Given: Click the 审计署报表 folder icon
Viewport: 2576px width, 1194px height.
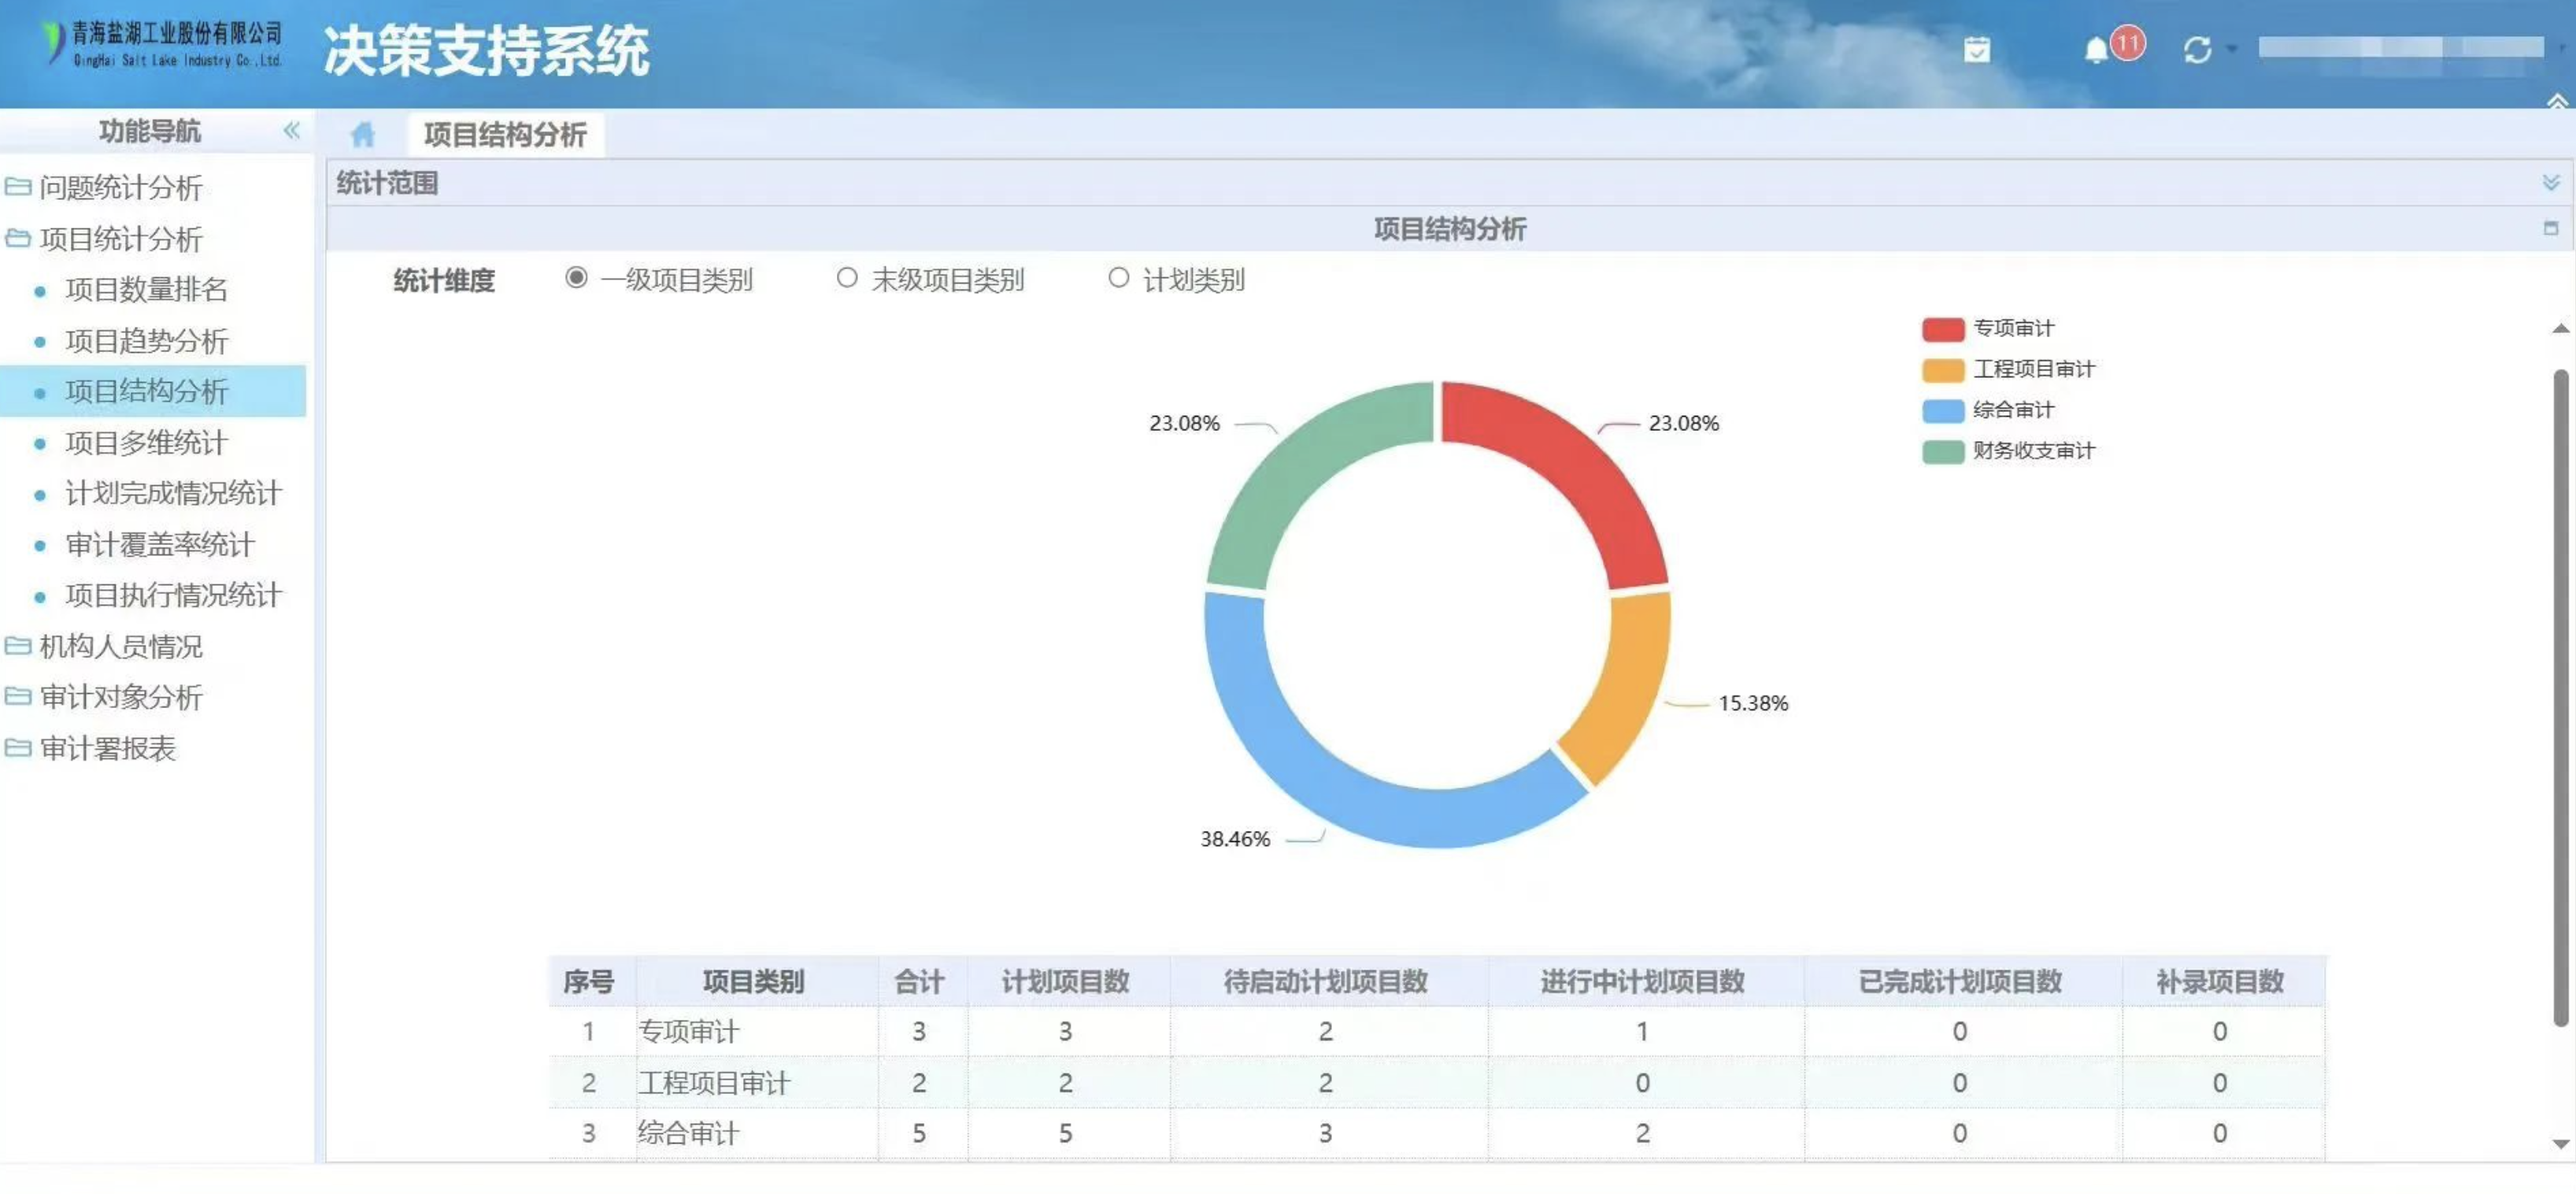Looking at the screenshot, I should pyautogui.click(x=18, y=748).
